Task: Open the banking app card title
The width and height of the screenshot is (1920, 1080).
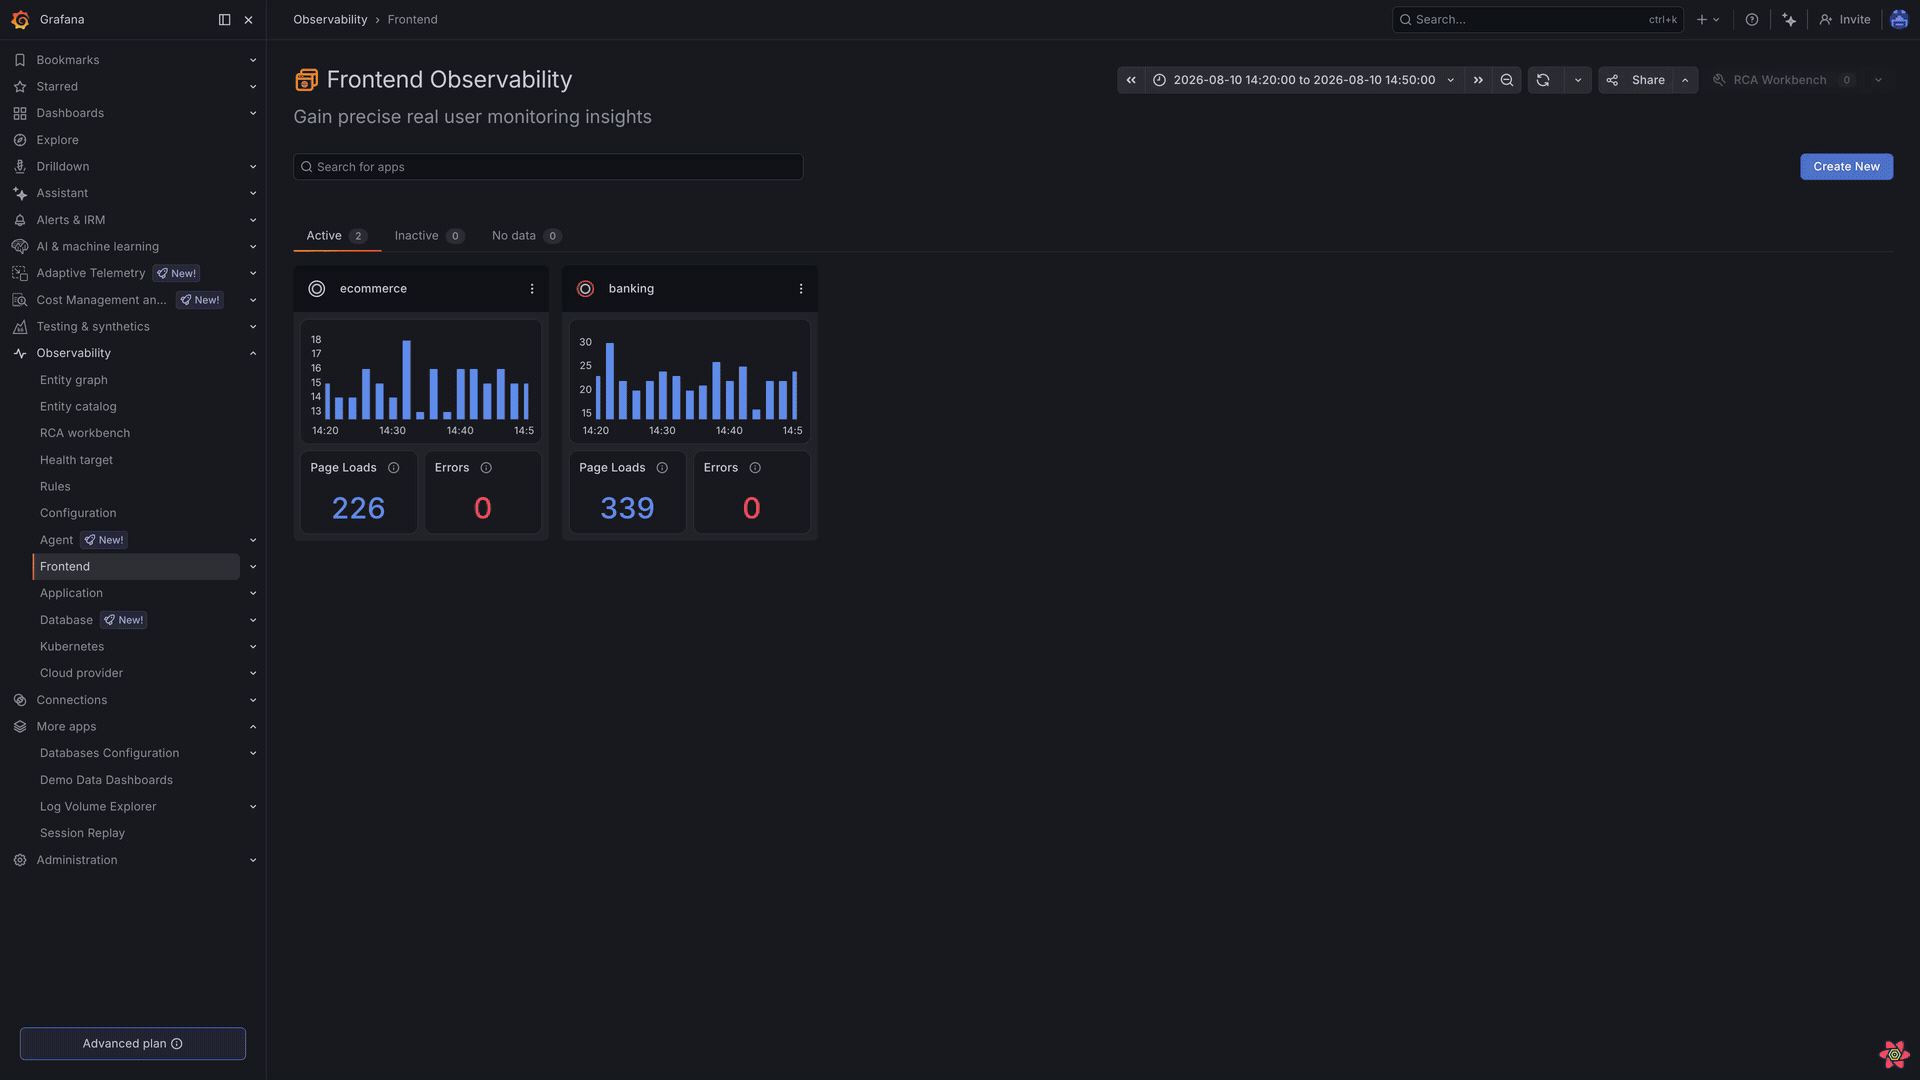Action: (631, 289)
